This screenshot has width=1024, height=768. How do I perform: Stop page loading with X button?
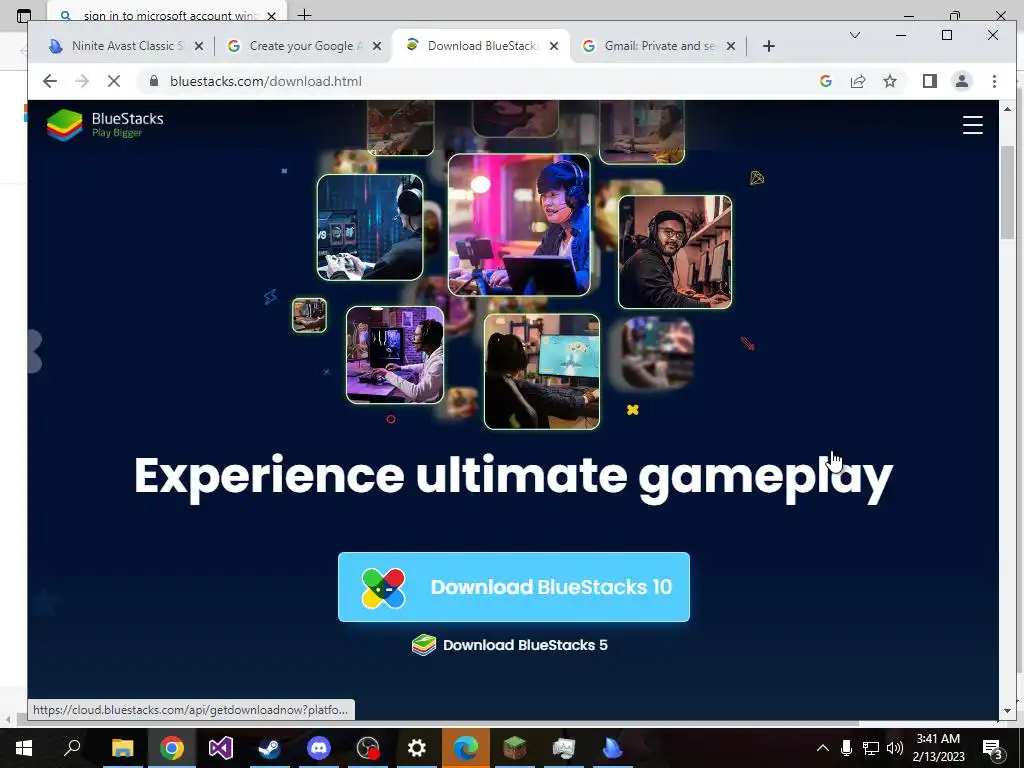click(114, 81)
